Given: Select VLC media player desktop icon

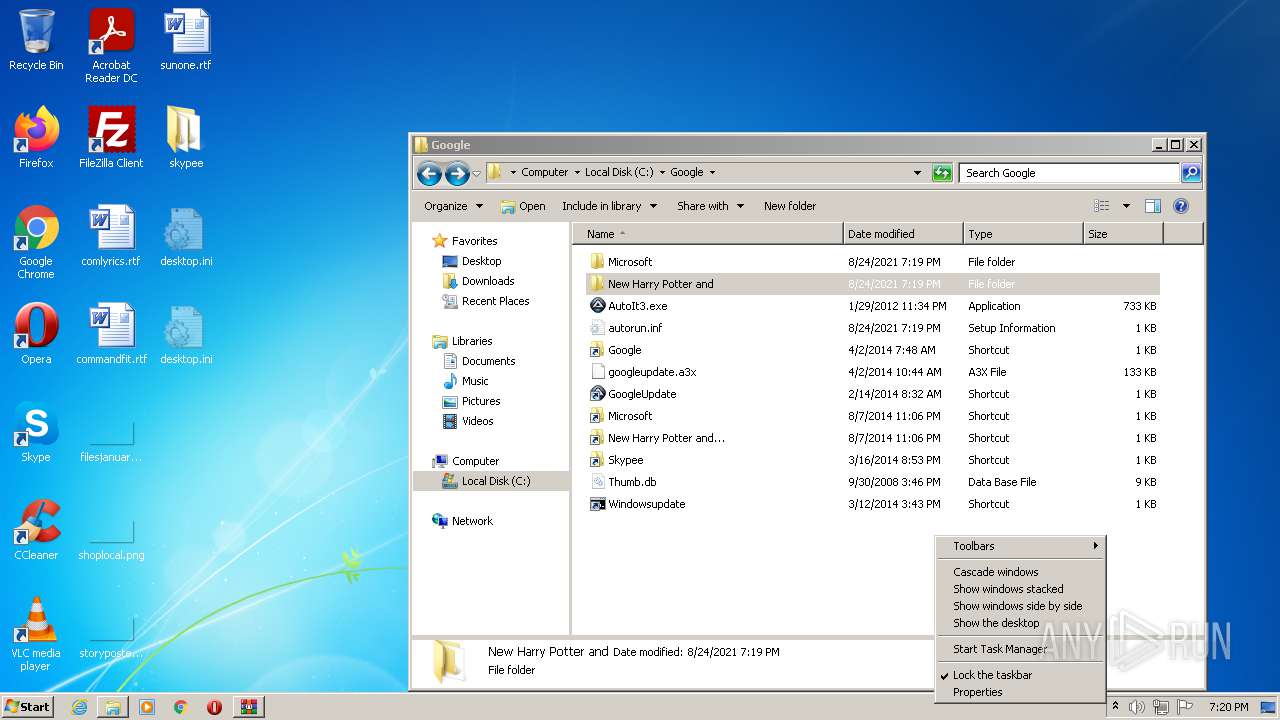Looking at the screenshot, I should [36, 634].
